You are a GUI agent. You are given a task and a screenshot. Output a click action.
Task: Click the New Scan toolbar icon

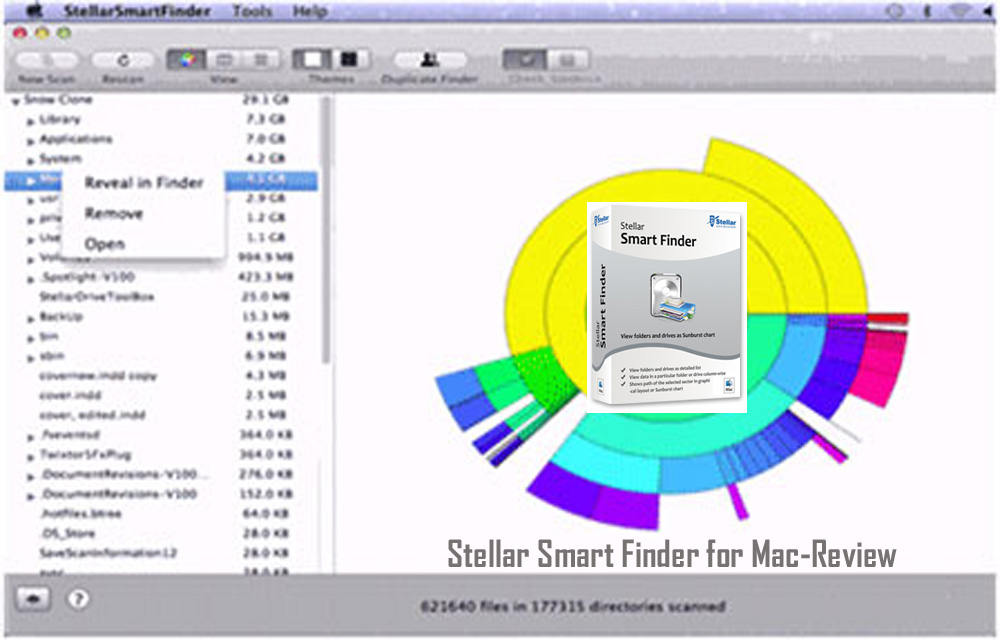pos(46,60)
